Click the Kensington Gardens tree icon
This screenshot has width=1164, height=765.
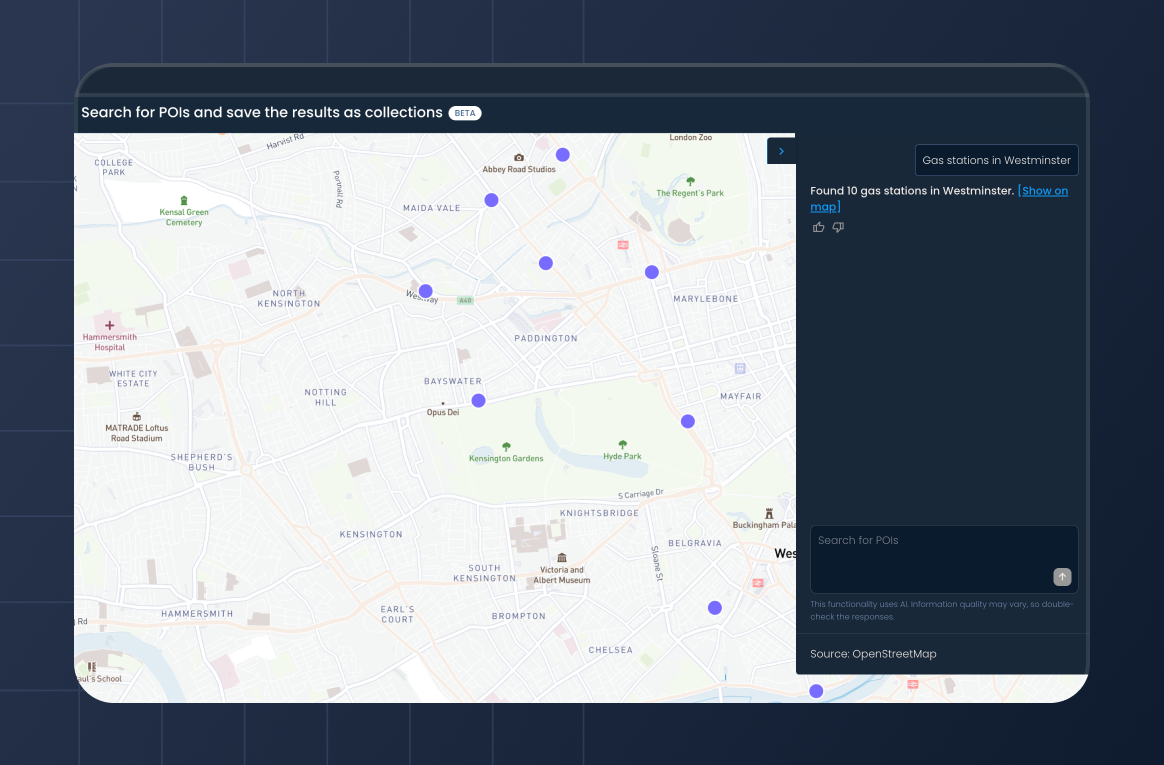click(x=506, y=447)
